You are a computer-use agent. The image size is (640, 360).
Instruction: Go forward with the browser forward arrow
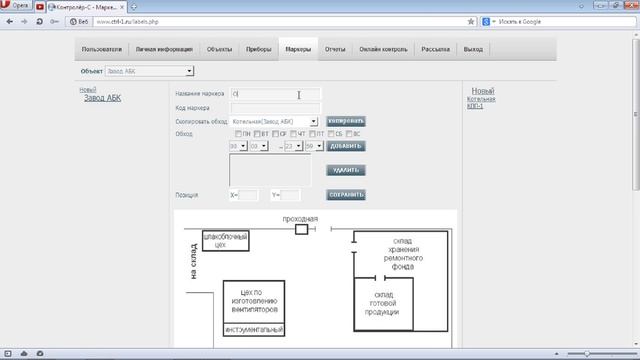pyautogui.click(x=24, y=22)
